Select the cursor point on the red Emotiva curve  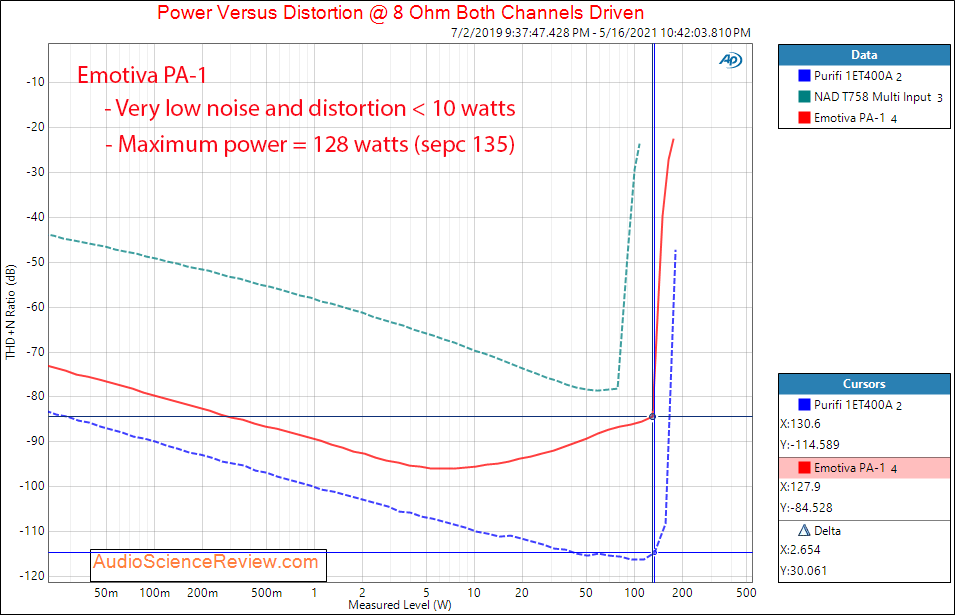pyautogui.click(x=652, y=416)
